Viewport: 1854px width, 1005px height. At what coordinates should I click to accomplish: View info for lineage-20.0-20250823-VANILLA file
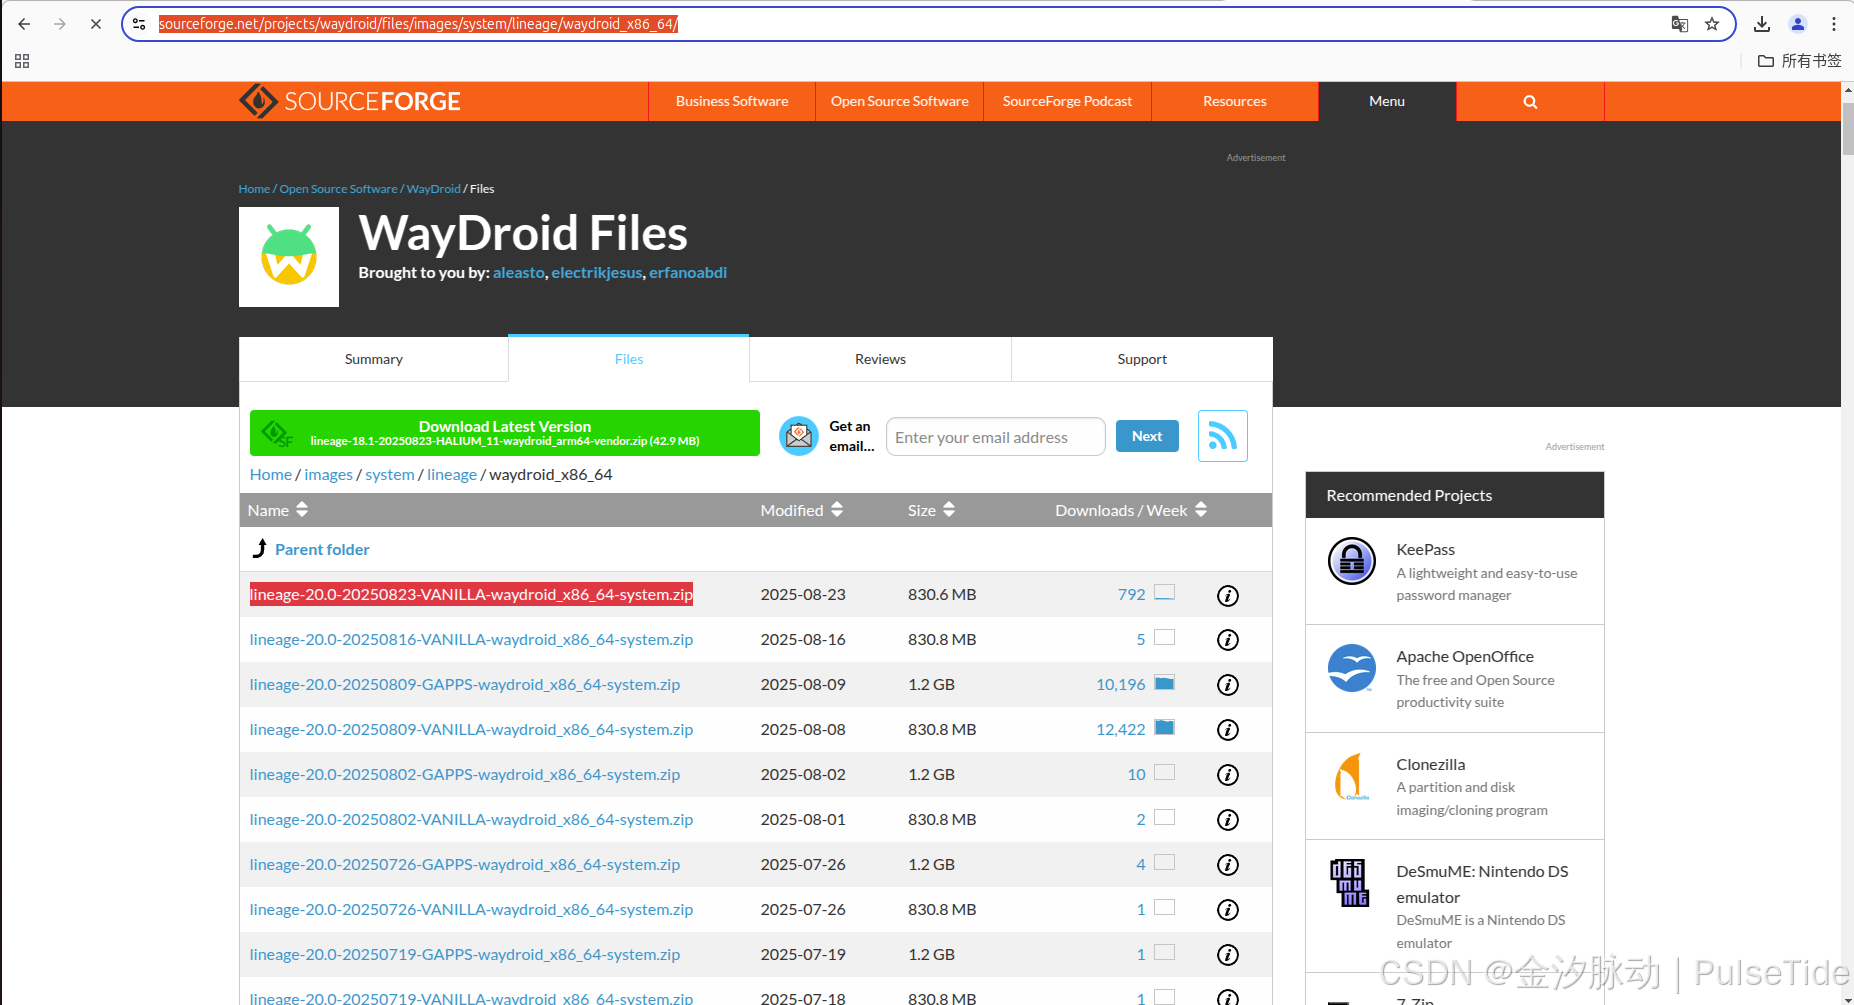1228,595
